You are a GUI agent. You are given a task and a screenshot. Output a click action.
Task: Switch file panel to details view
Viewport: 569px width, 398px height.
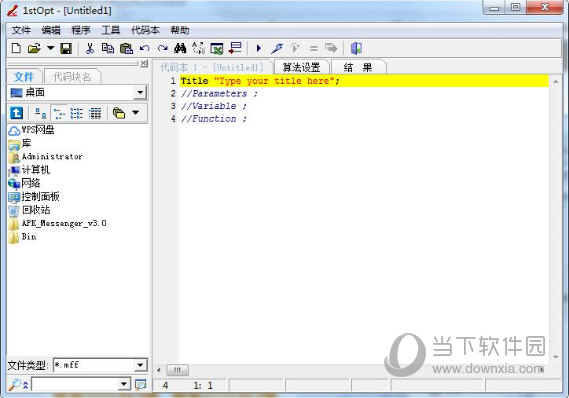(95, 113)
